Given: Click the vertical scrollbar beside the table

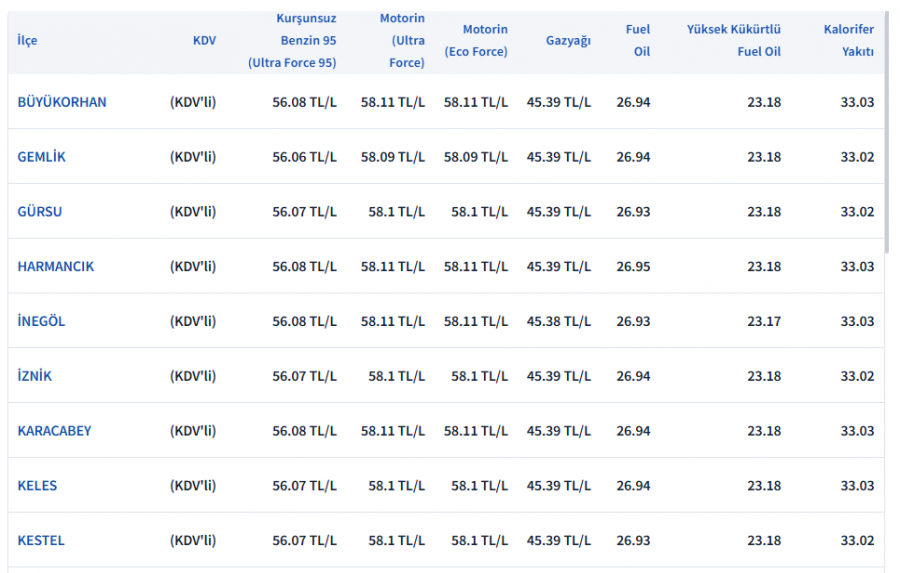Looking at the screenshot, I should (887, 150).
